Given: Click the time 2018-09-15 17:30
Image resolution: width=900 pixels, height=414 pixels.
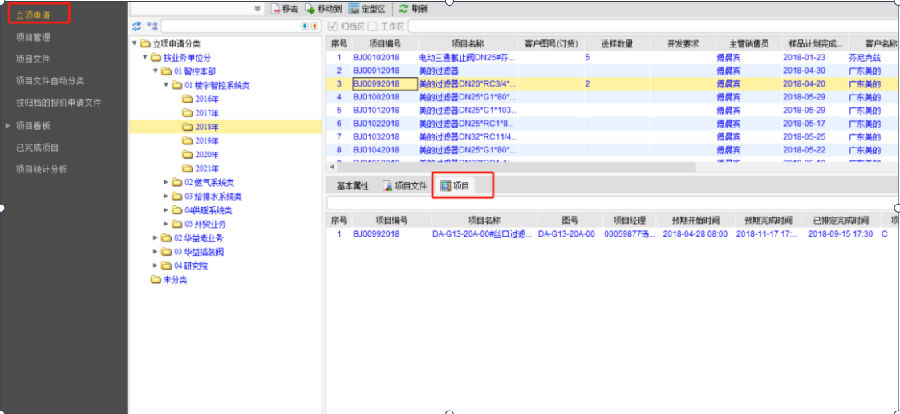Looking at the screenshot, I should 840,234.
